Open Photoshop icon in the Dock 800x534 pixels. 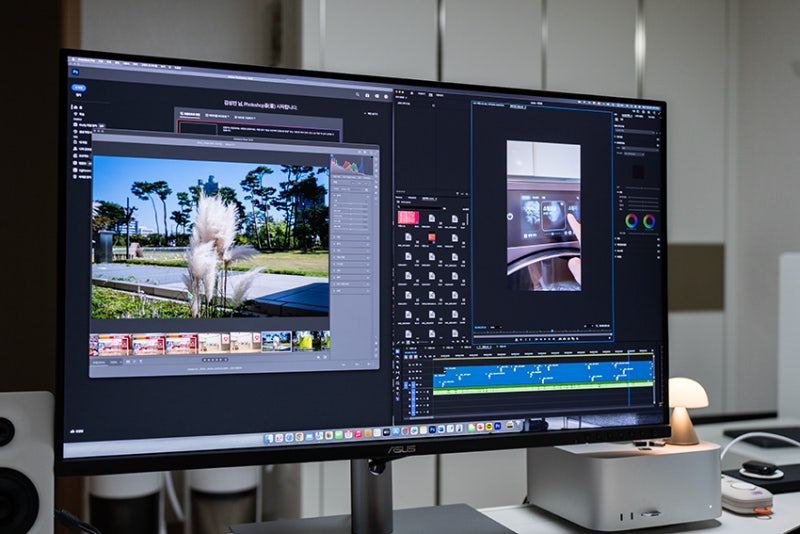[432, 429]
